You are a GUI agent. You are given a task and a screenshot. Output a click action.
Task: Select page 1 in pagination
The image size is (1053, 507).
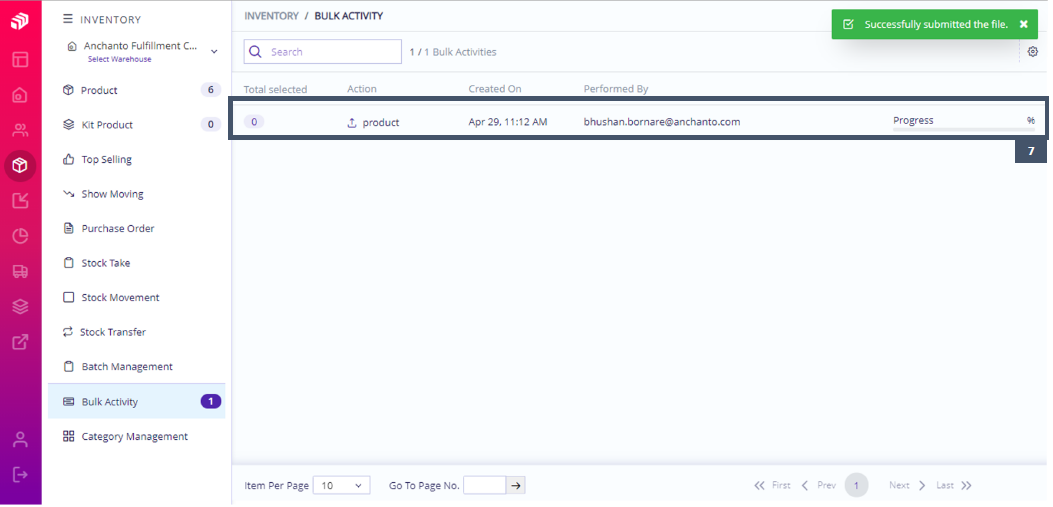tap(856, 485)
